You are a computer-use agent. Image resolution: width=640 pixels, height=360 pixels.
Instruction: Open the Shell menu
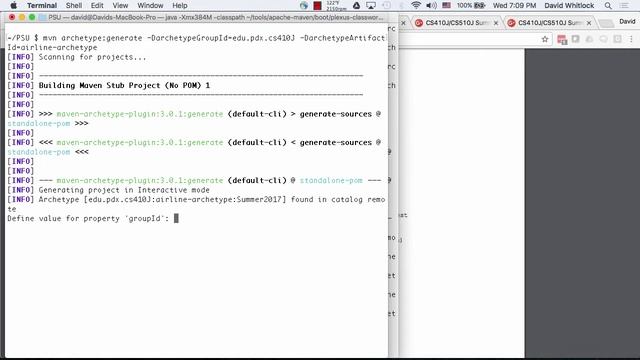coord(73,5)
